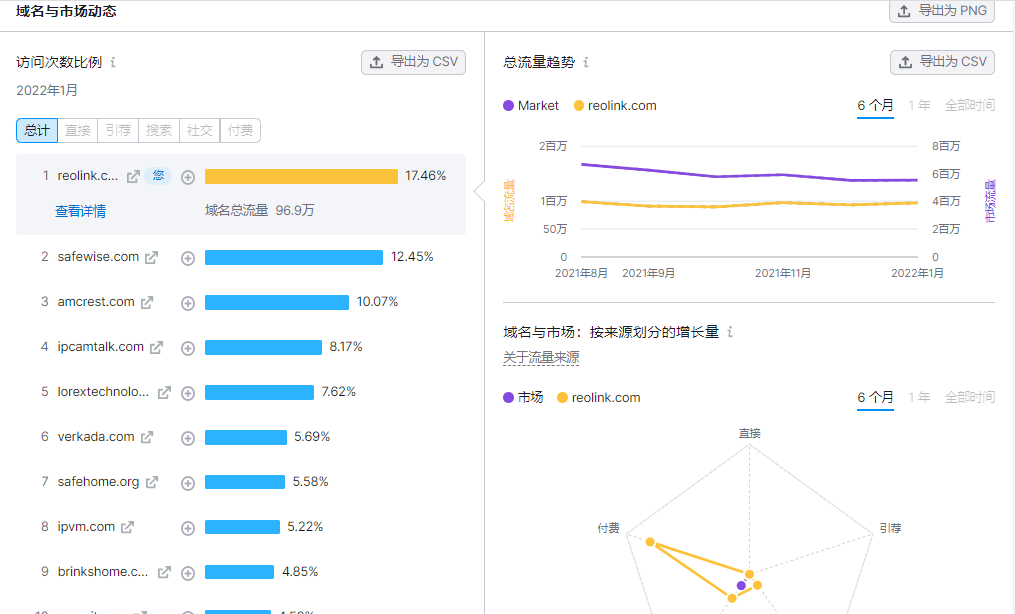Click the amcrest.com domain name
Image resolution: width=1015 pixels, height=614 pixels.
tap(96, 302)
